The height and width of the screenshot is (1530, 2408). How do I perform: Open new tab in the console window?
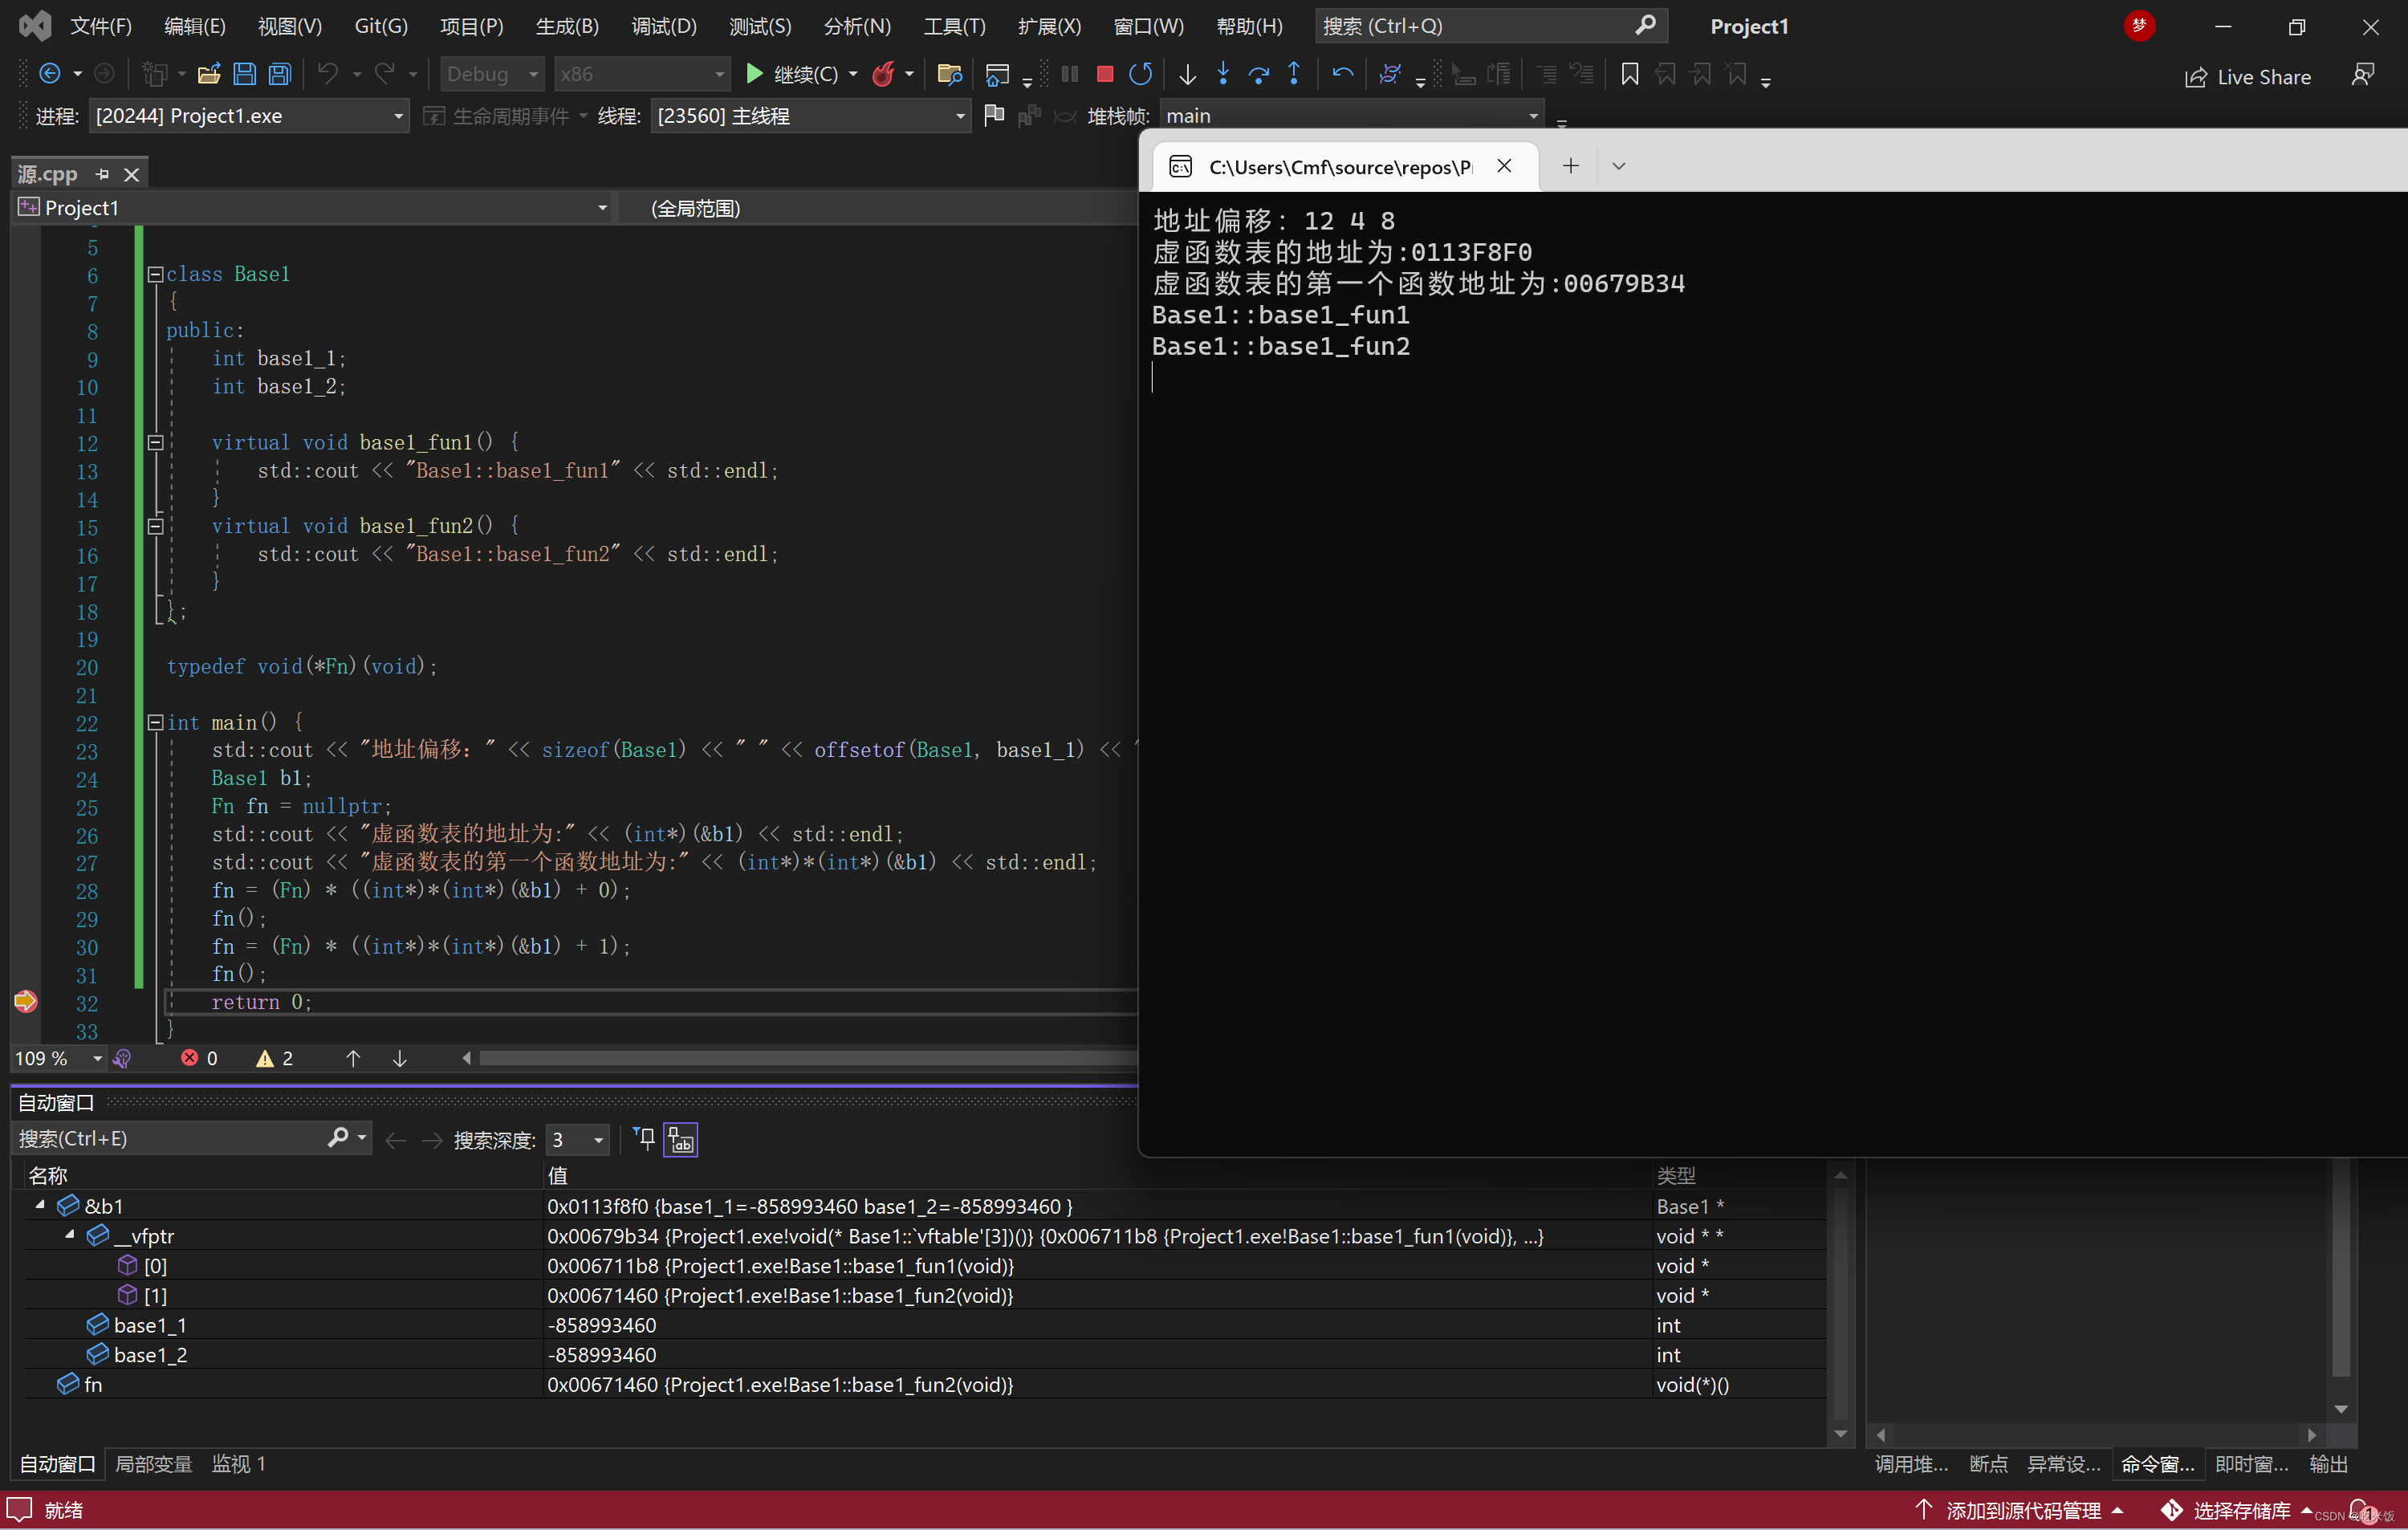pos(1570,166)
